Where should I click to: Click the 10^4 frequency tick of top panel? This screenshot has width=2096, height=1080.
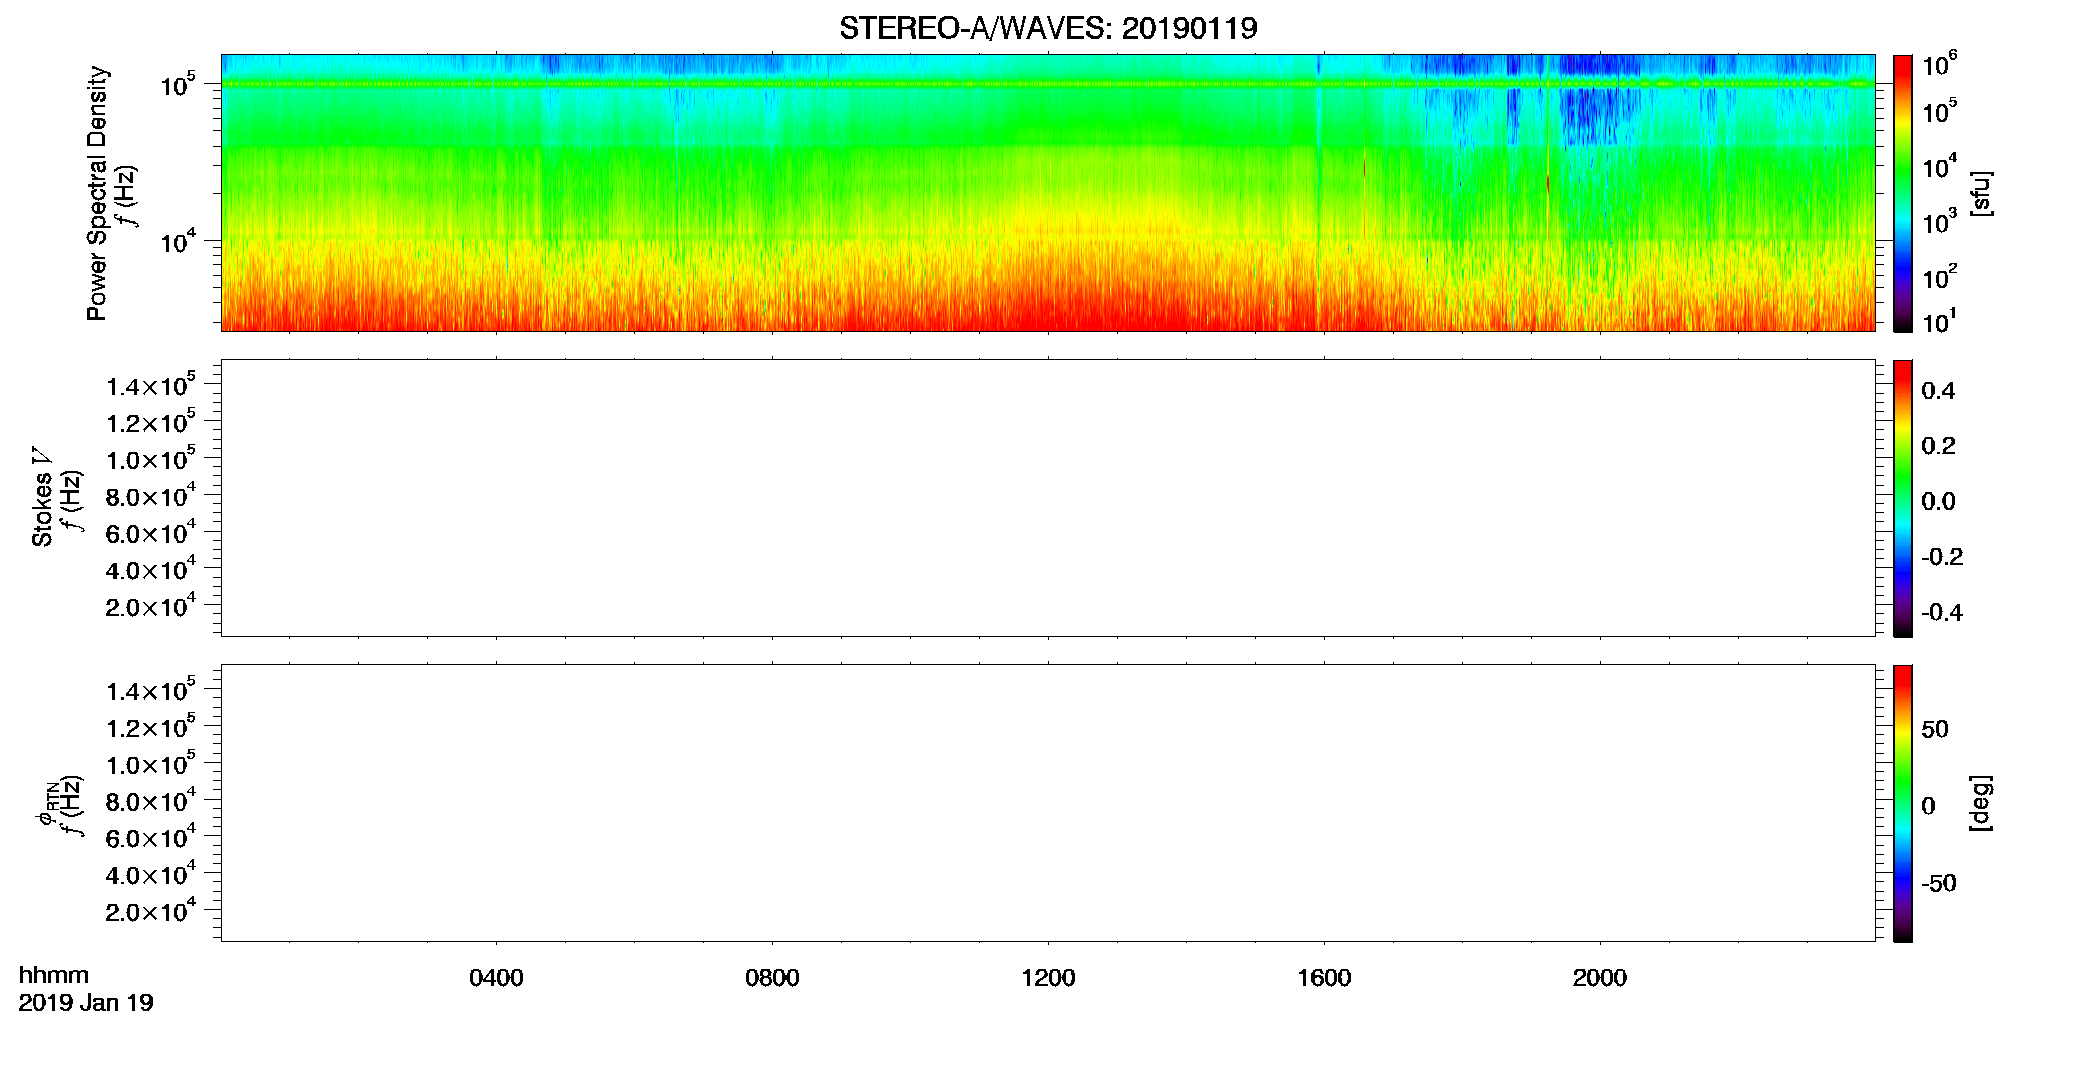coord(177,241)
